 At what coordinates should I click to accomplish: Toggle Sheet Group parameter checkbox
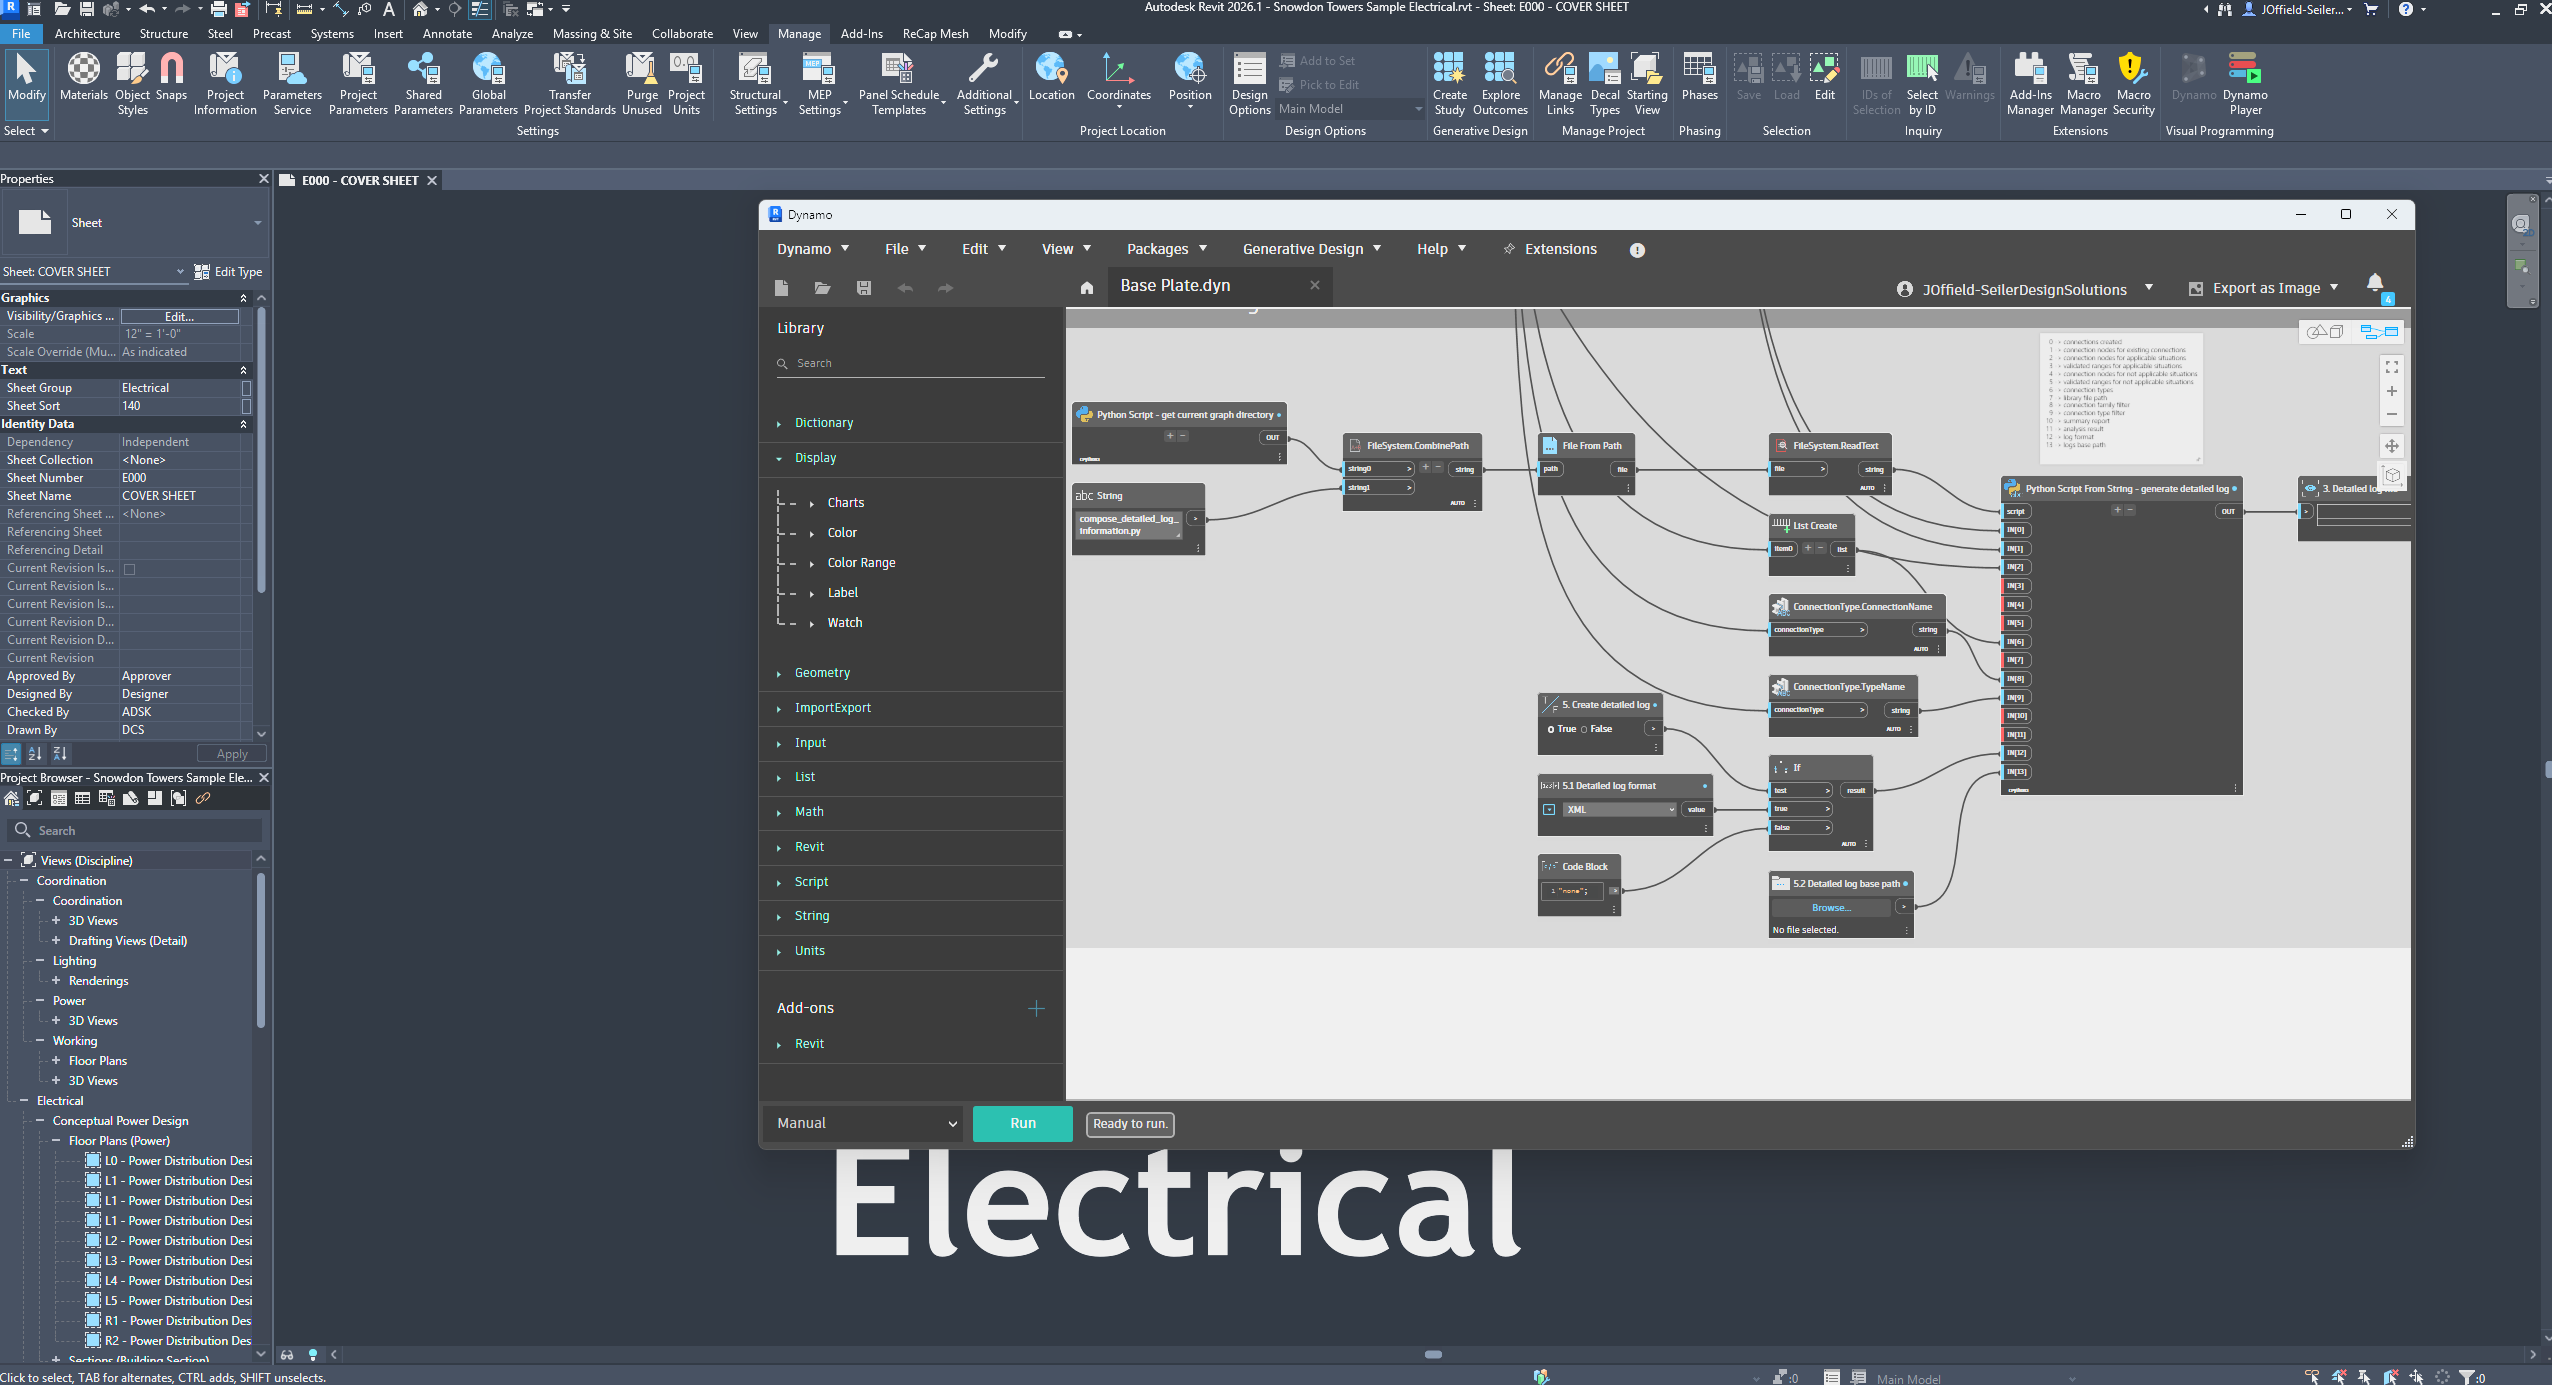246,388
